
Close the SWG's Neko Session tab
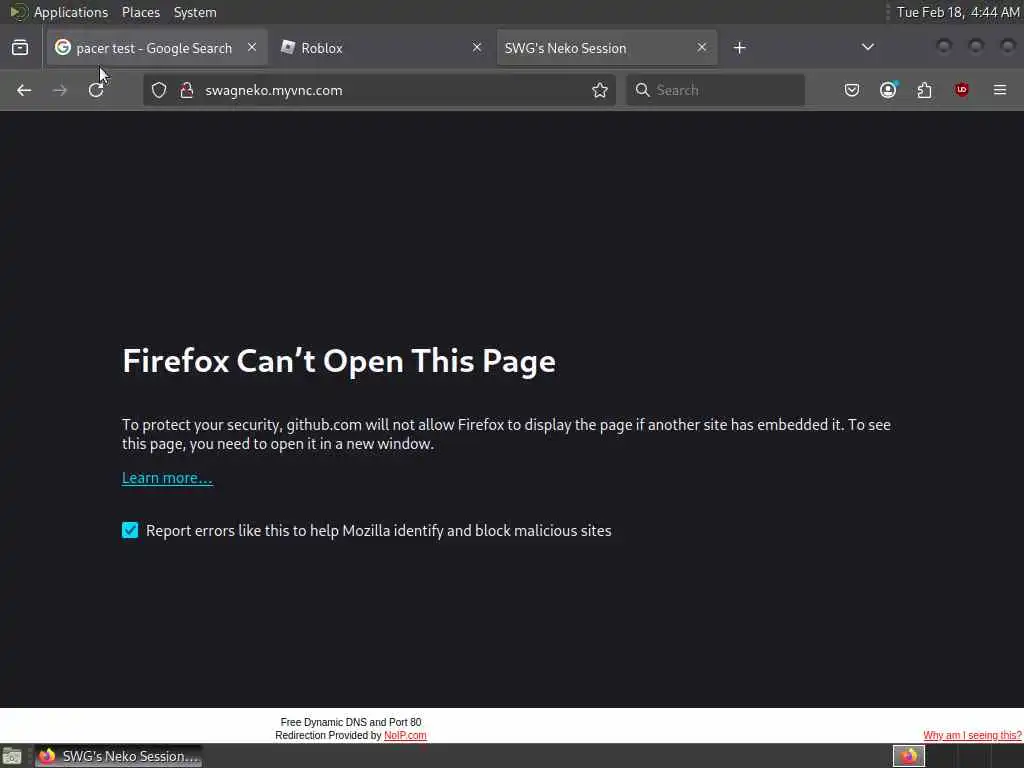click(701, 48)
